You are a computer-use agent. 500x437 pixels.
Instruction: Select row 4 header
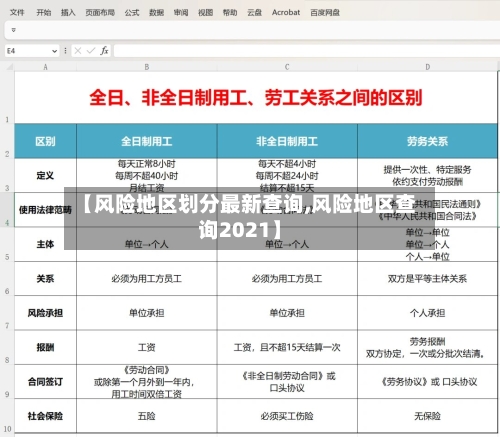coord(7,210)
